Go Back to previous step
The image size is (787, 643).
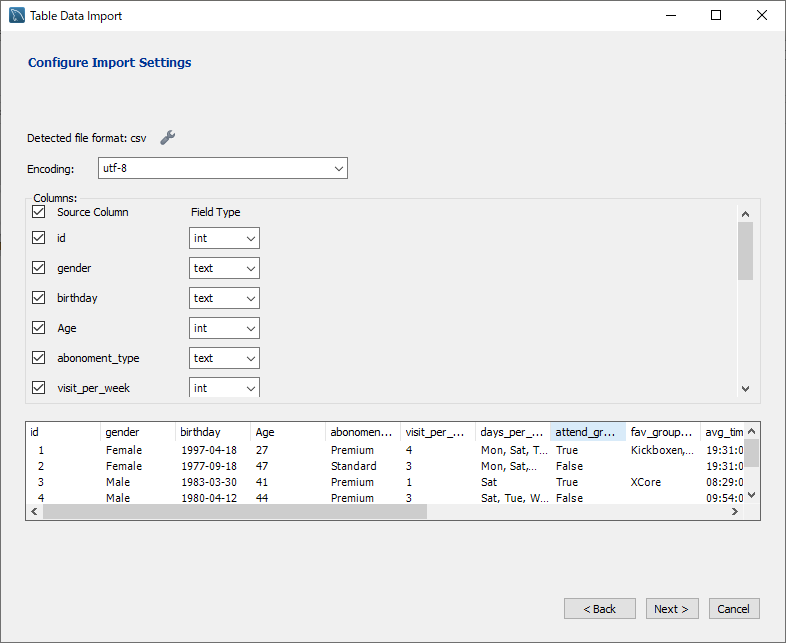[600, 609]
